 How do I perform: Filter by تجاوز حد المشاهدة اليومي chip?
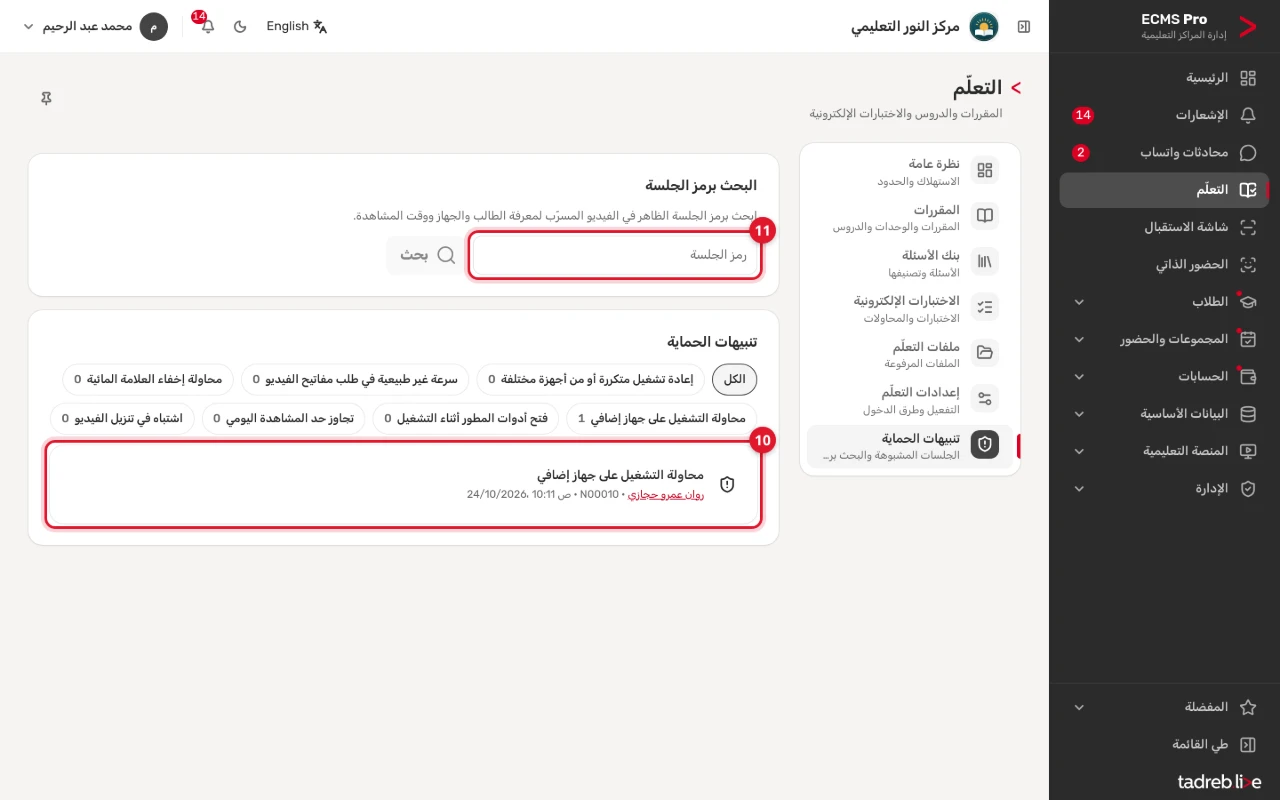tap(284, 418)
